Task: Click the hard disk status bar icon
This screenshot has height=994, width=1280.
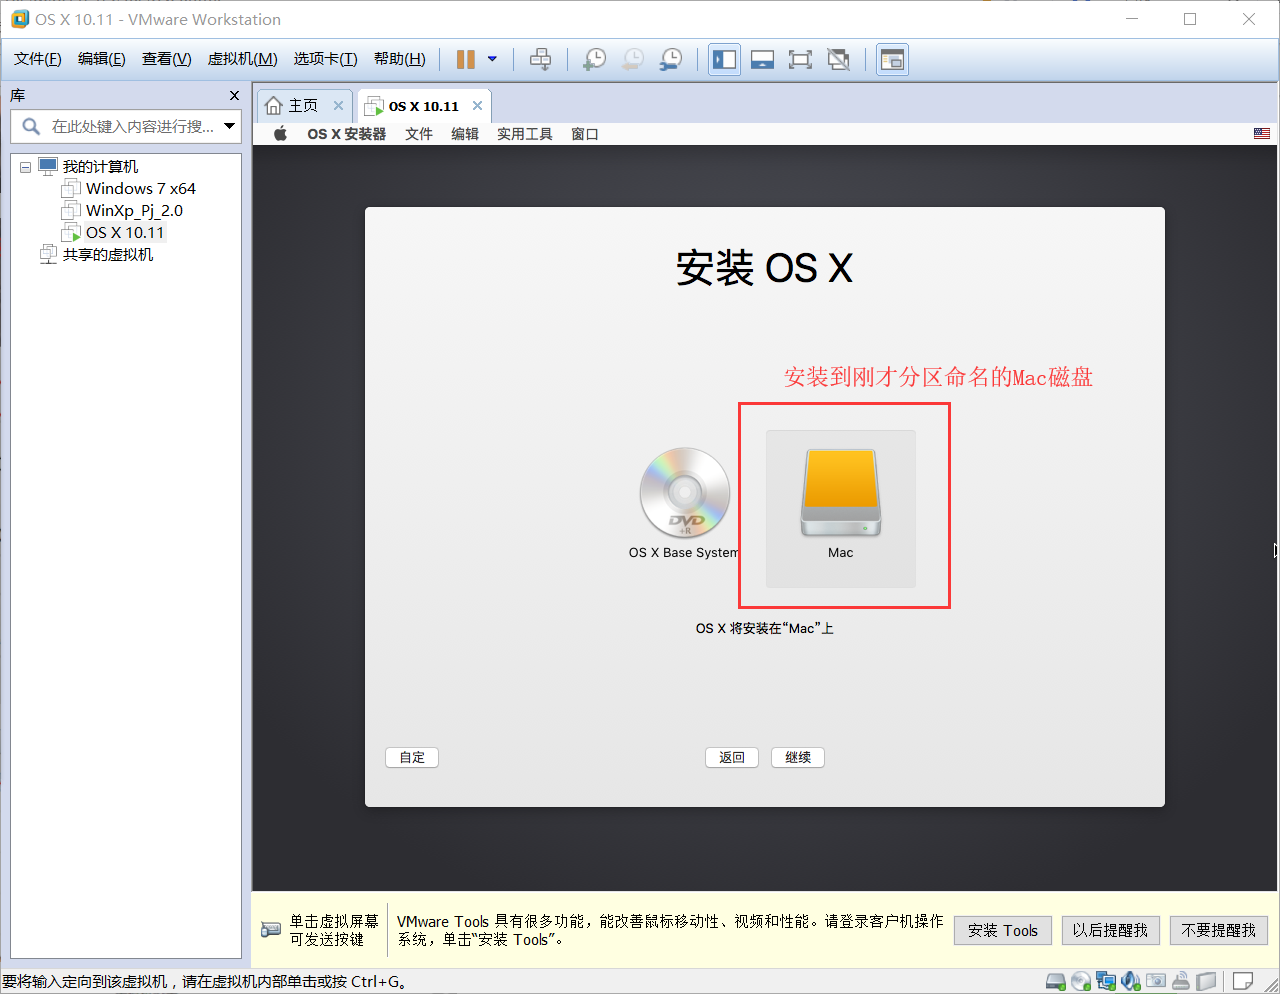Action: click(1056, 981)
